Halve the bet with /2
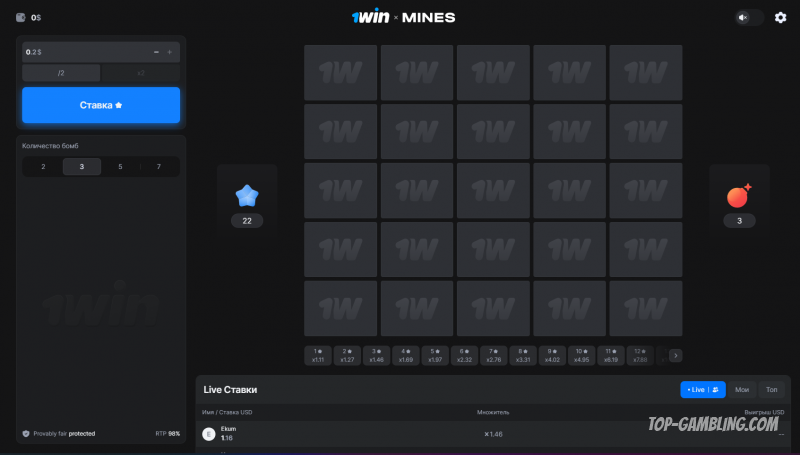Screen dimensions: 800x455 61,73
